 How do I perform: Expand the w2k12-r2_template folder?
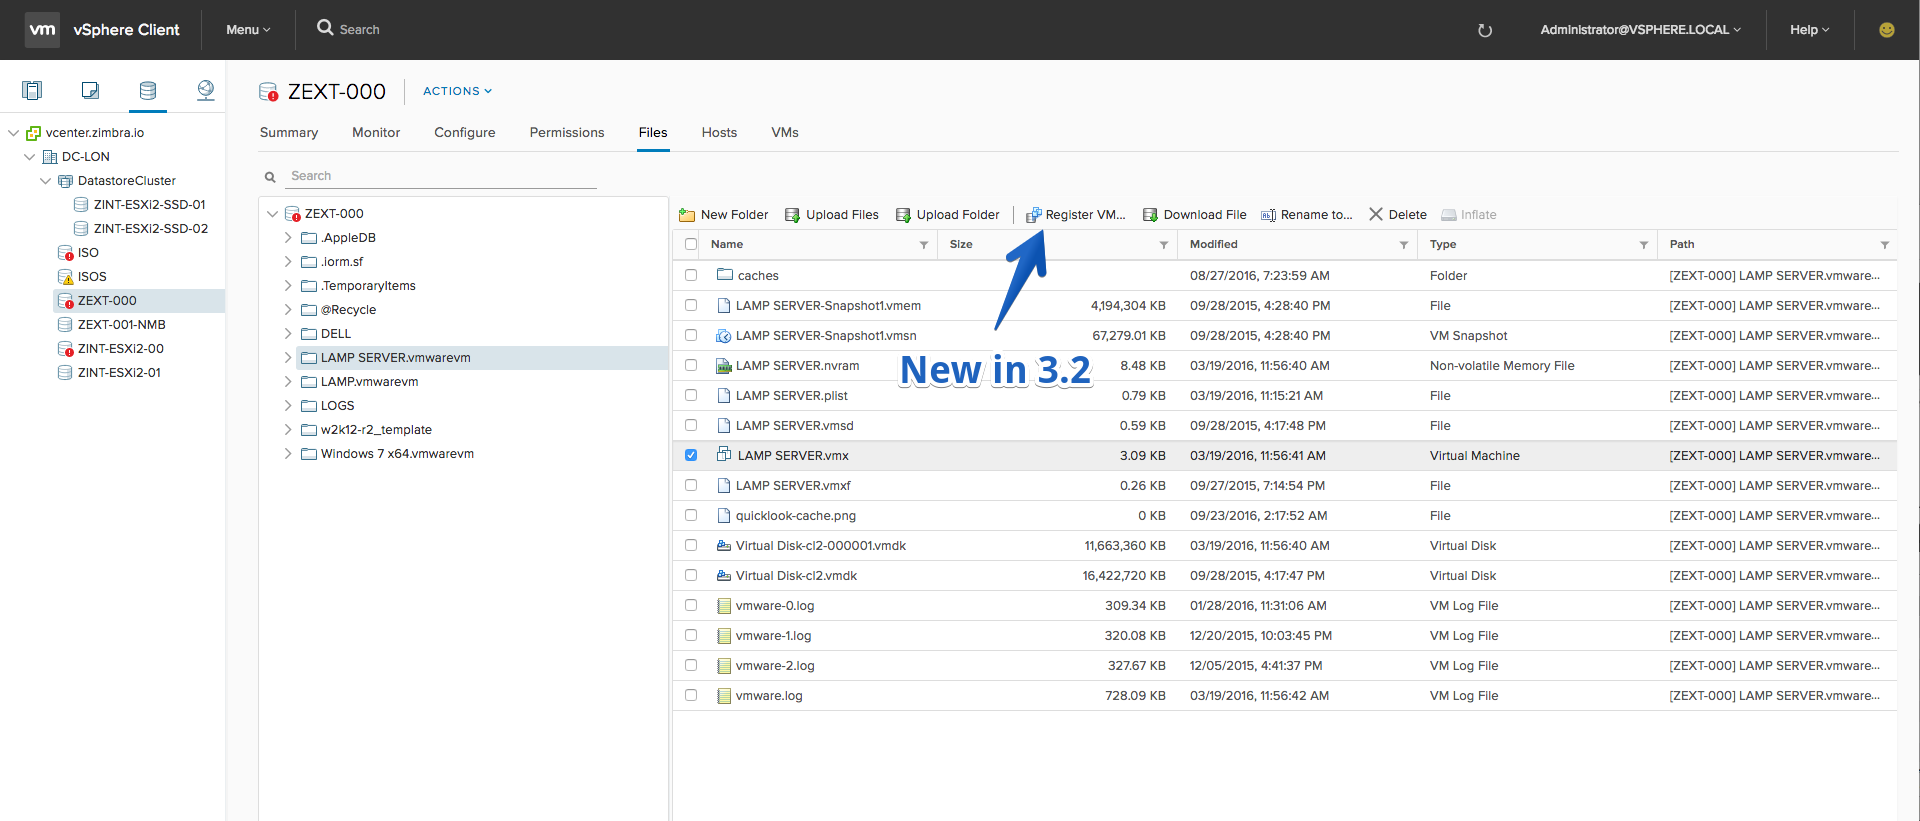288,430
